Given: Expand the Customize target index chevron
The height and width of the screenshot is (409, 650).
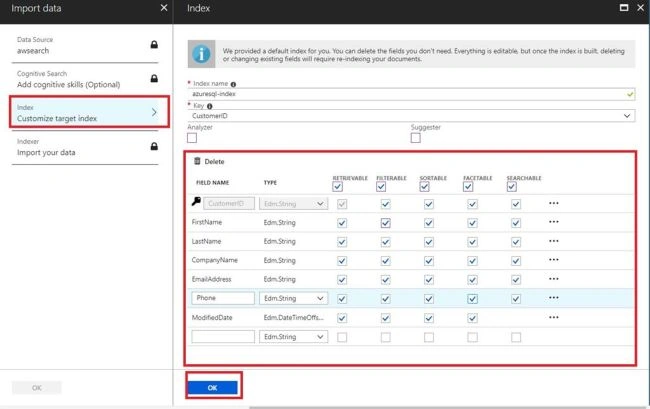Looking at the screenshot, I should click(154, 112).
